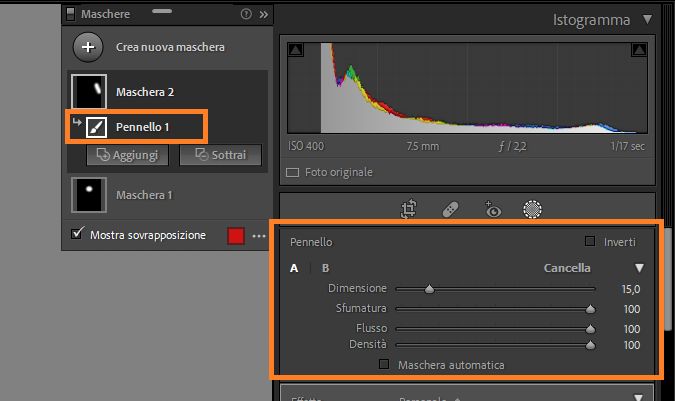
Task: Switch to Cancella erase brush
Action: click(567, 268)
